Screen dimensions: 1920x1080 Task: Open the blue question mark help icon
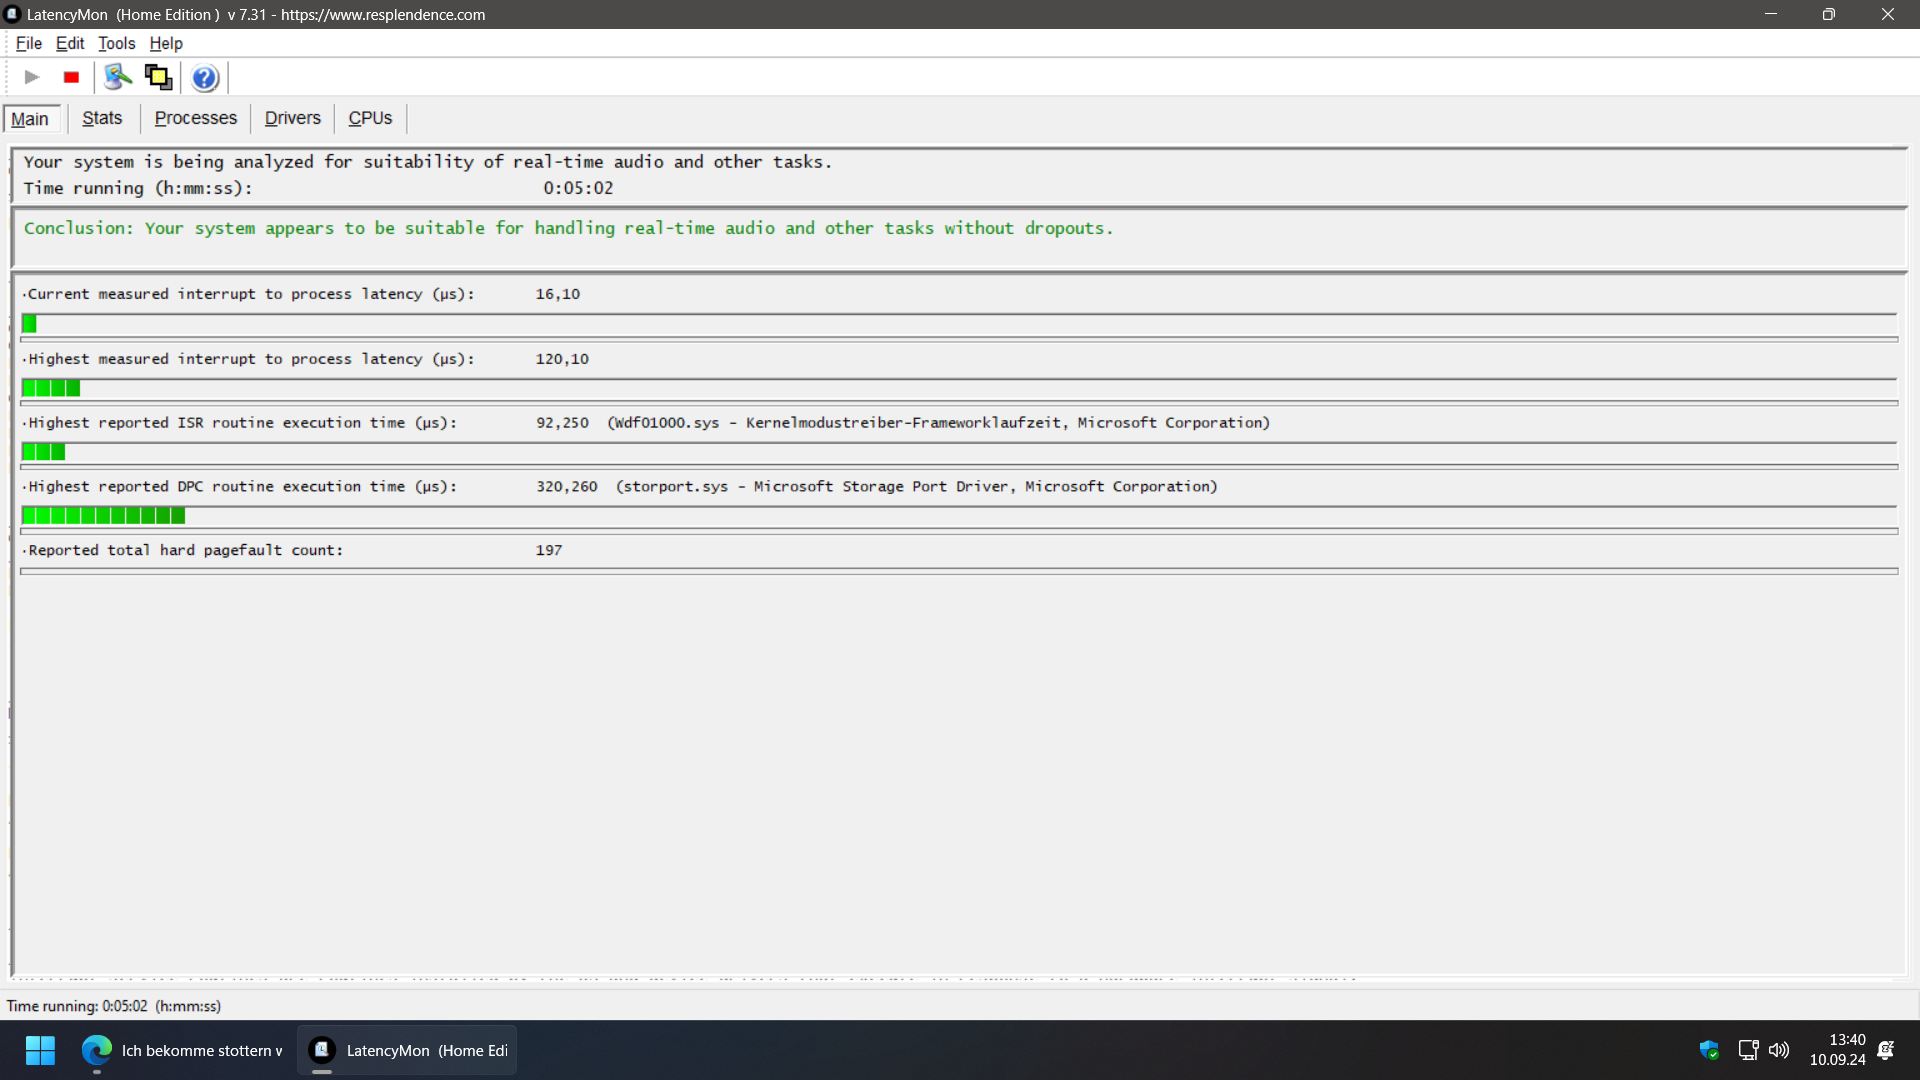tap(204, 77)
